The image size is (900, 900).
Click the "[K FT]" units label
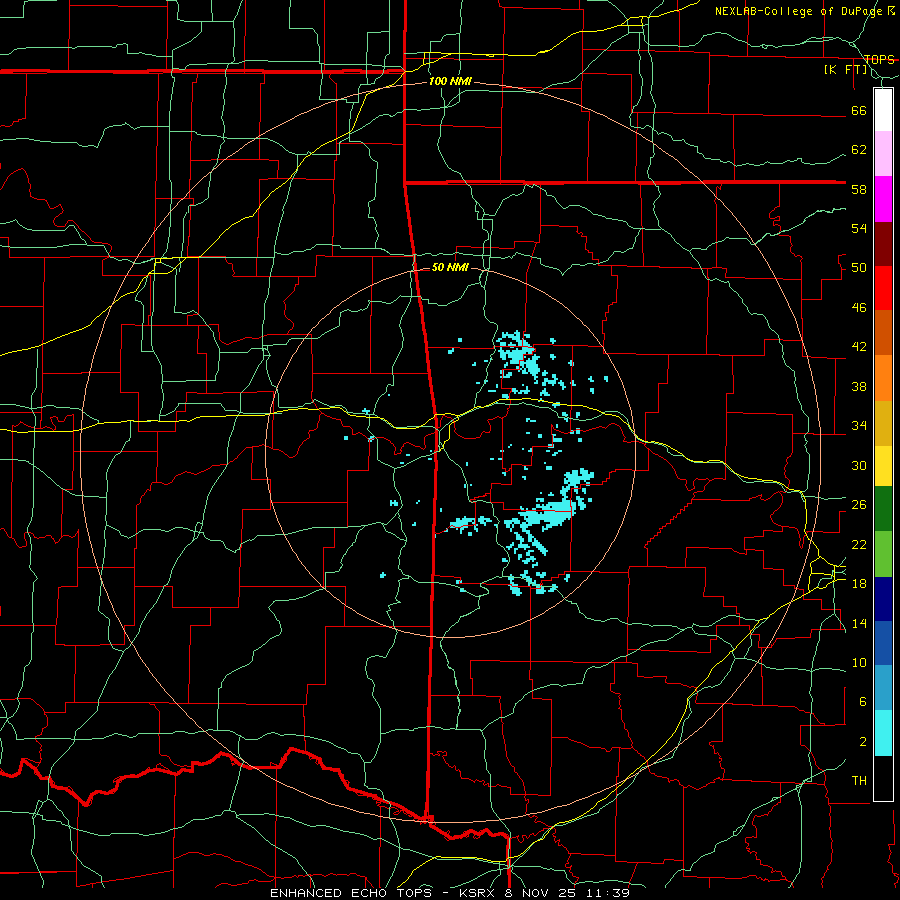coord(846,70)
